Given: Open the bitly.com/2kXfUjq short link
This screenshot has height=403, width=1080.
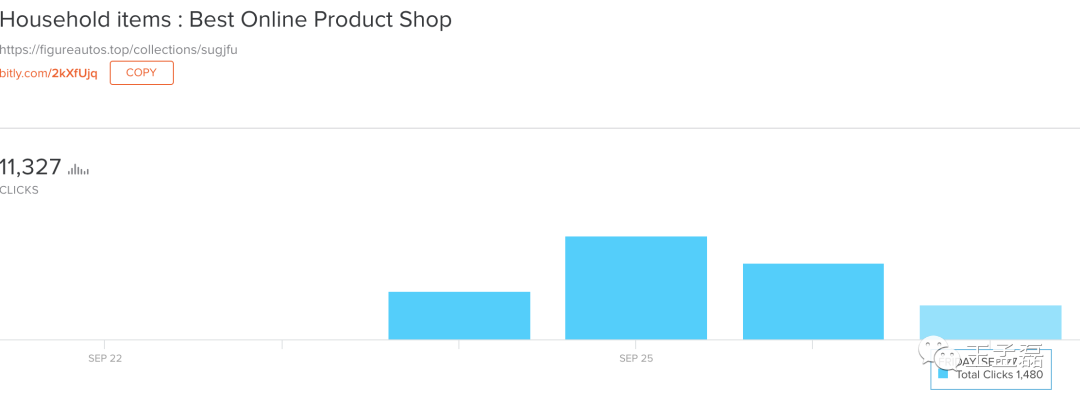Looking at the screenshot, I should (49, 74).
